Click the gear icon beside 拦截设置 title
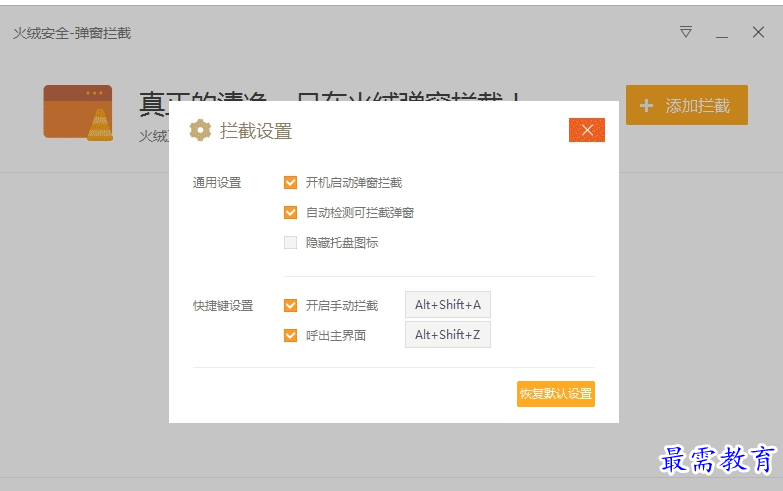783x491 pixels. click(200, 130)
